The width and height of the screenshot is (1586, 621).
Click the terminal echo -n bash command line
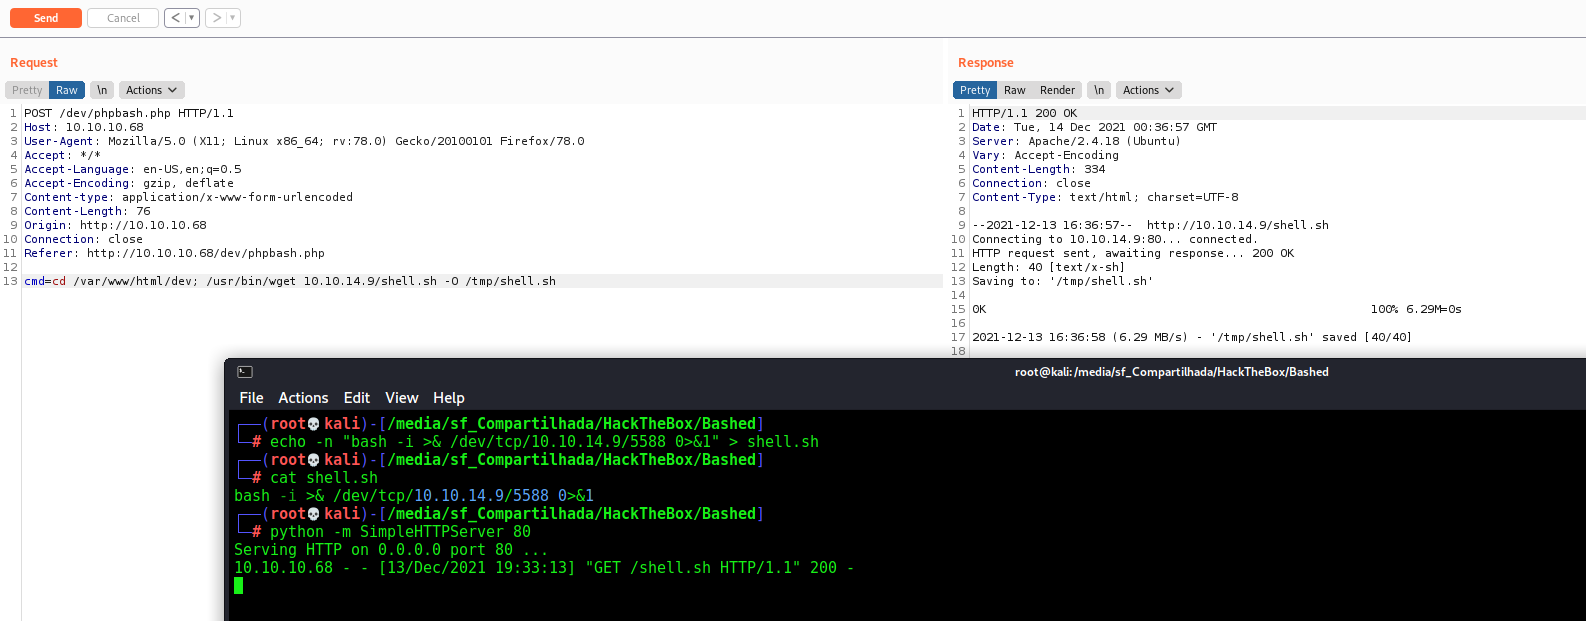[x=544, y=442]
